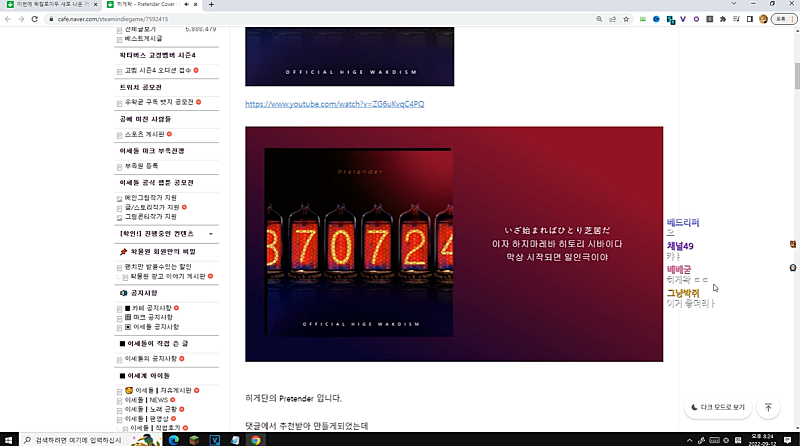The image size is (800, 446).
Task: Open the gray square extension icon
Action: (x=709, y=19)
